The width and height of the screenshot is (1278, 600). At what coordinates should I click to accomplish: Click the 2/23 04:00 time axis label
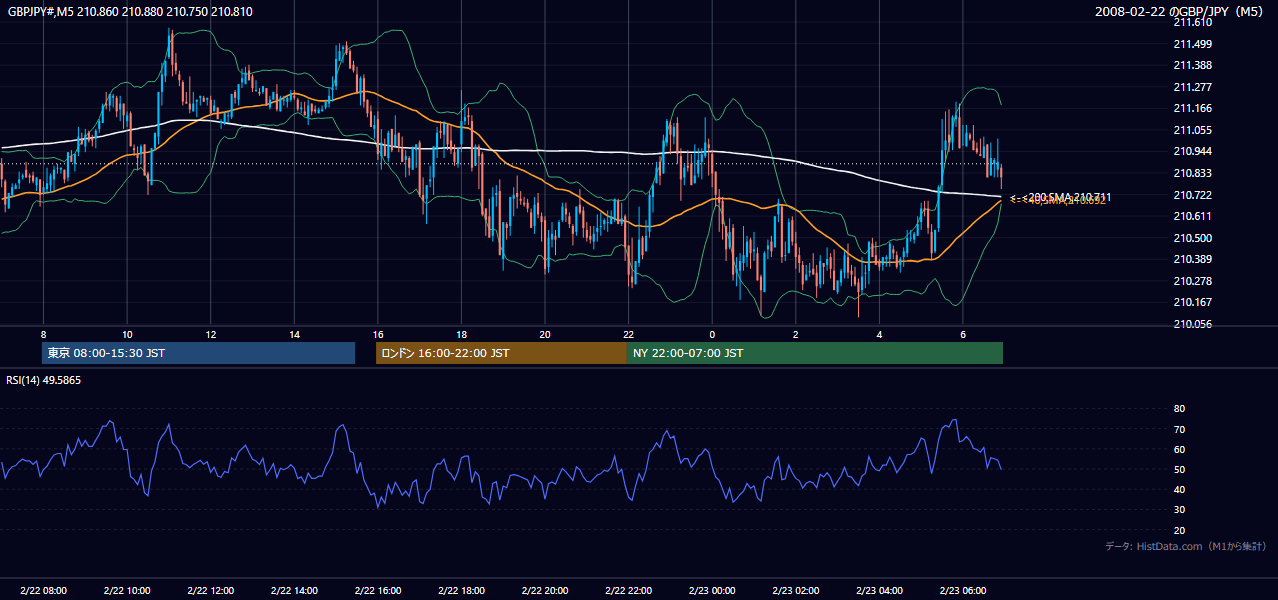point(879,591)
